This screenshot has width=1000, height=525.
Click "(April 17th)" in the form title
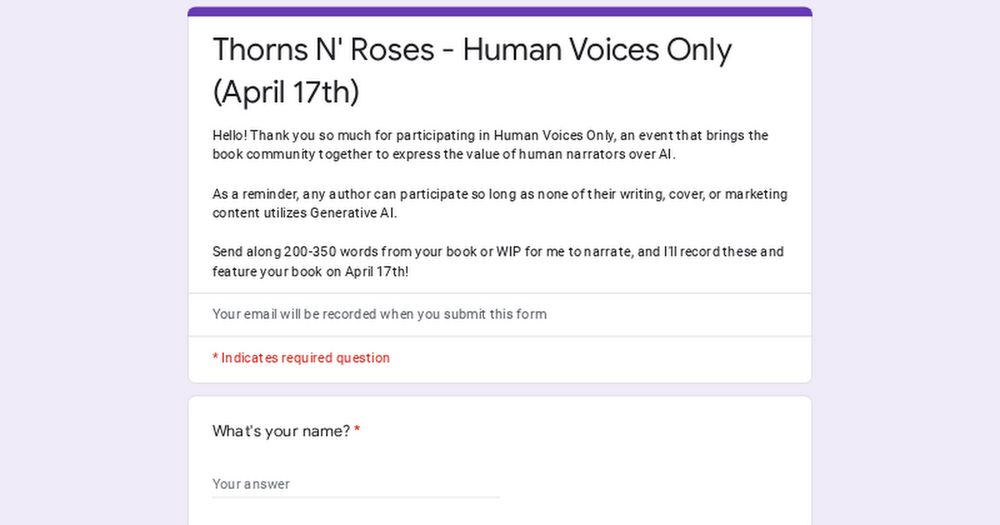(x=286, y=92)
